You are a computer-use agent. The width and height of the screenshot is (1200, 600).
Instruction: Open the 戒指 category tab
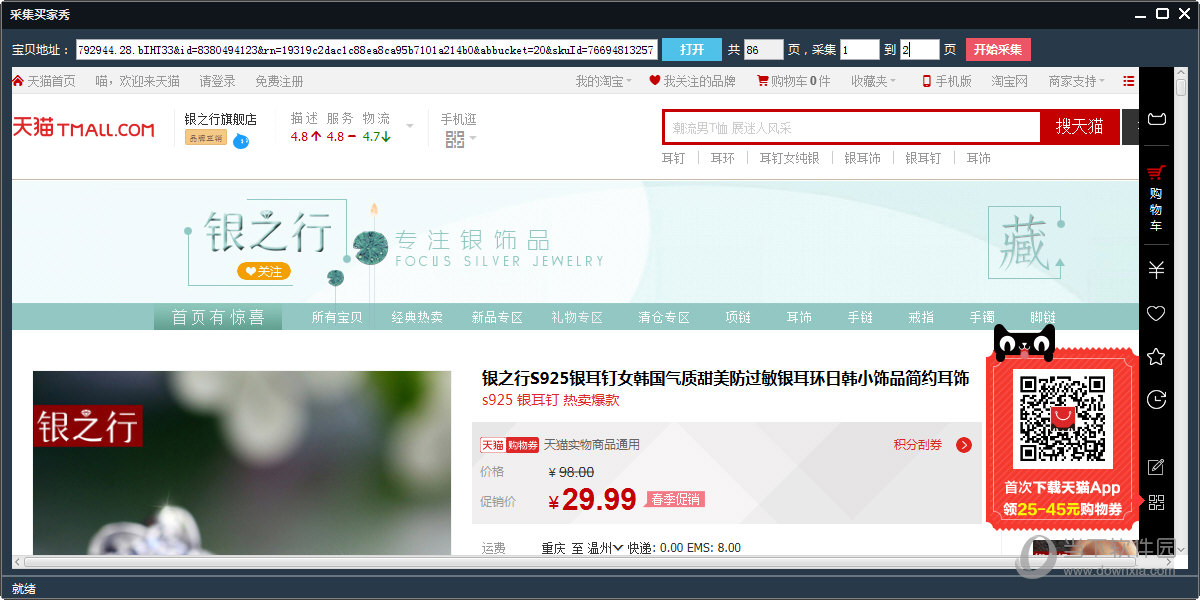click(921, 317)
